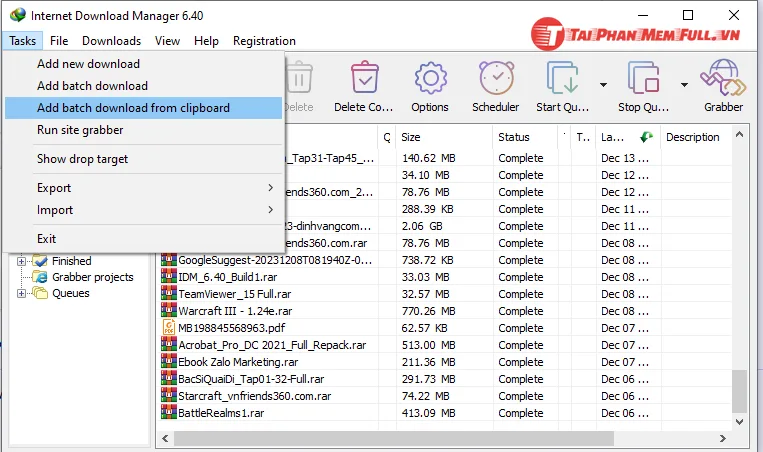Click the vertical scrollbar down arrow
This screenshot has height=452, width=763.
(740, 422)
